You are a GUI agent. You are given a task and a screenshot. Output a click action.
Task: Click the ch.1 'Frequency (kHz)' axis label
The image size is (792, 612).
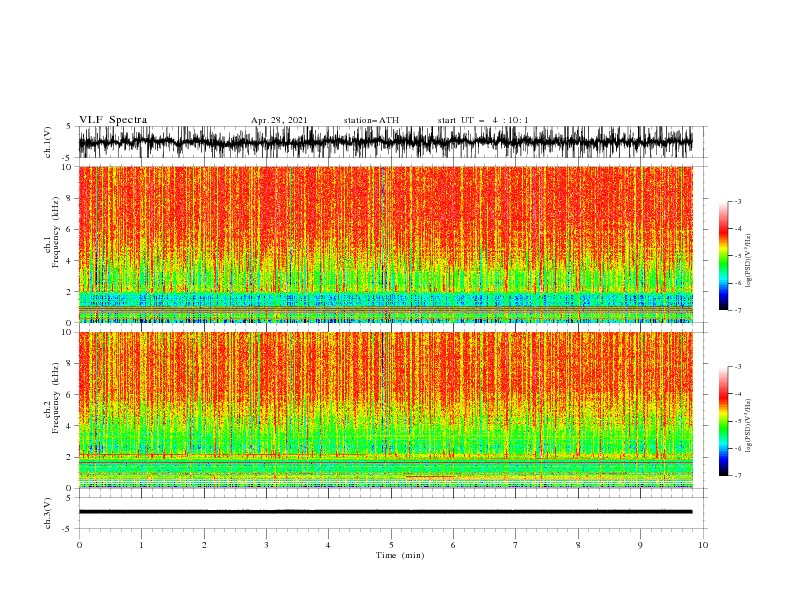pyautogui.click(x=56, y=233)
